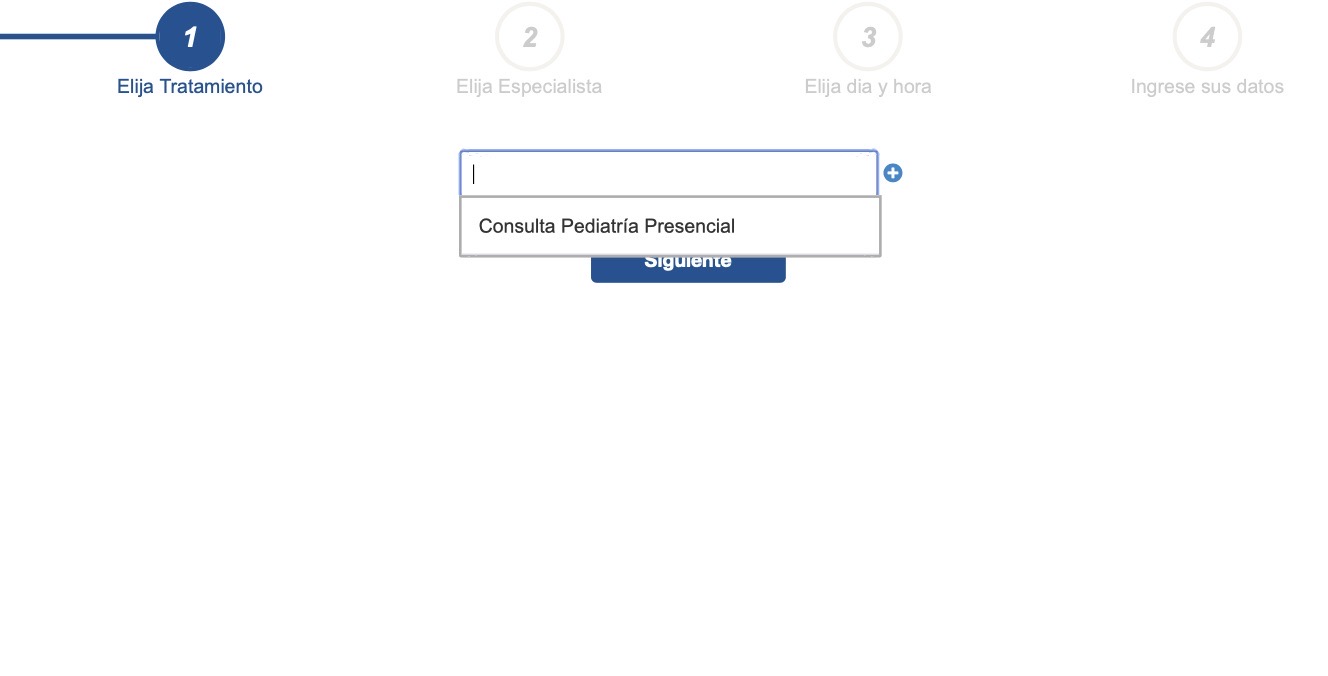Viewport: 1328px width, 676px height.
Task: Open the Elija Tratamiento step label
Action: (x=190, y=86)
